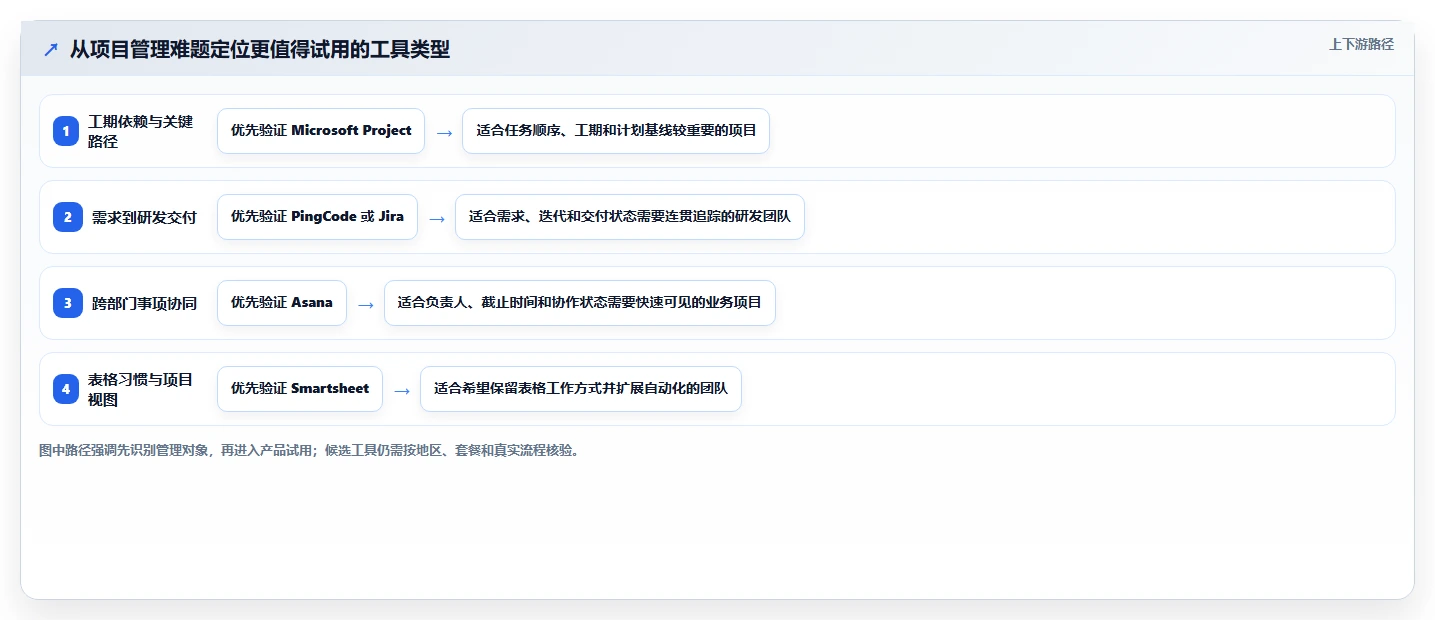Viewport: 1435px width, 620px height.
Task: Click 工期依赖与关键路径 label
Action: click(140, 131)
